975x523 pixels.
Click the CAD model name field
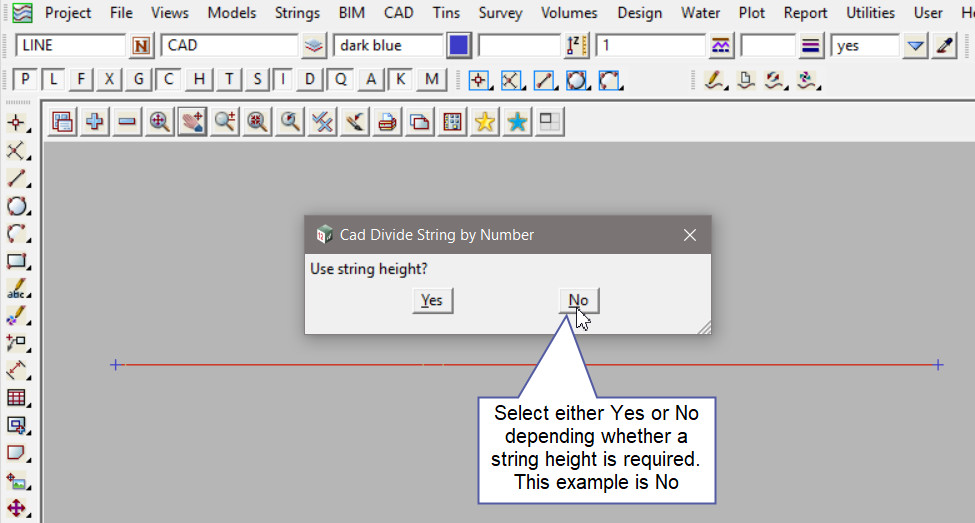(229, 46)
